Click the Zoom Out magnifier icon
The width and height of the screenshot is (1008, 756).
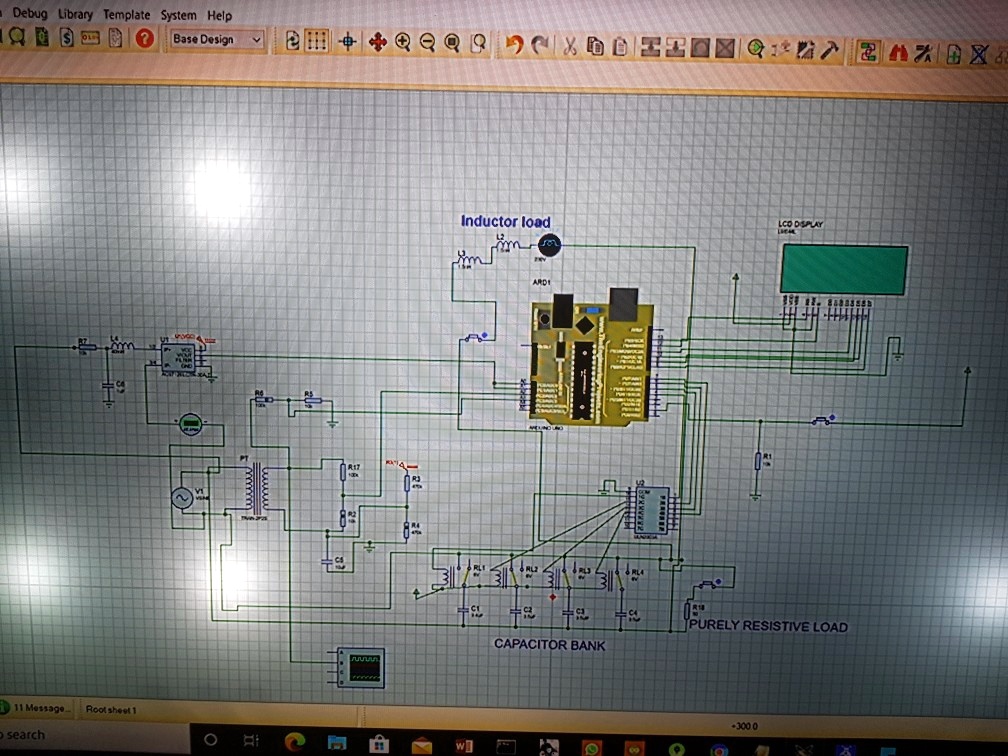tap(427, 42)
